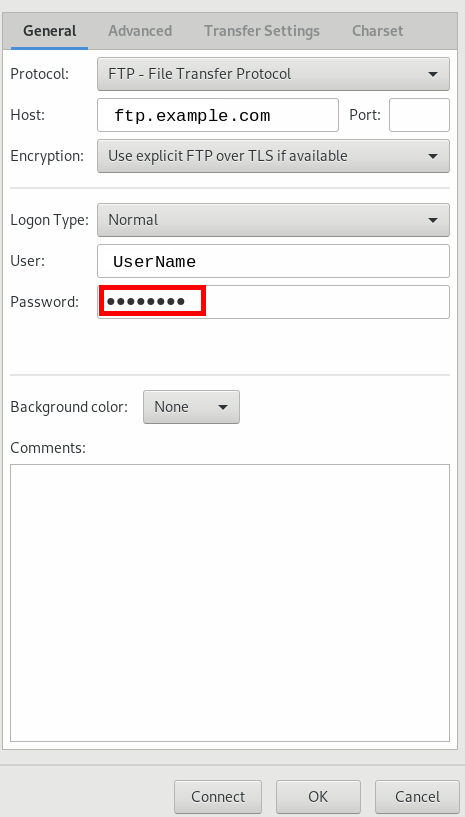Switch to the Advanced tab
The width and height of the screenshot is (465, 817).
pos(140,31)
